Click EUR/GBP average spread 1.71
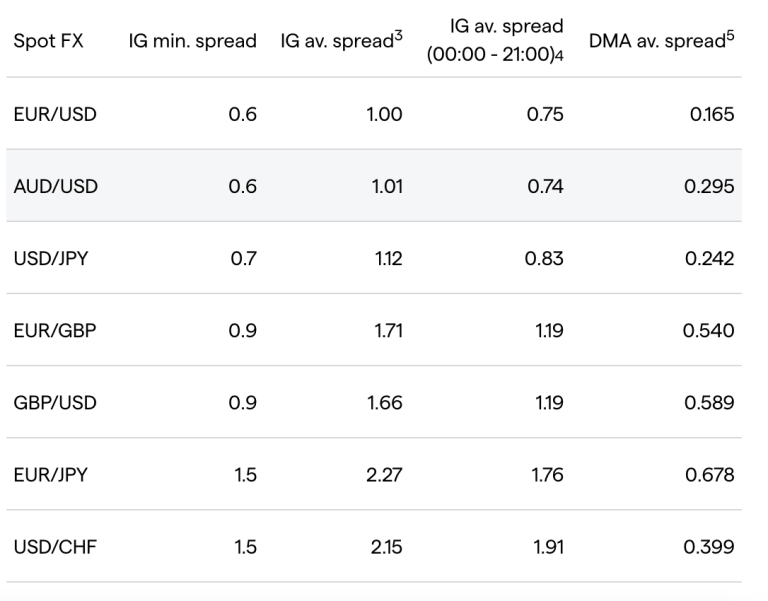The height and width of the screenshot is (601, 768). point(388,331)
